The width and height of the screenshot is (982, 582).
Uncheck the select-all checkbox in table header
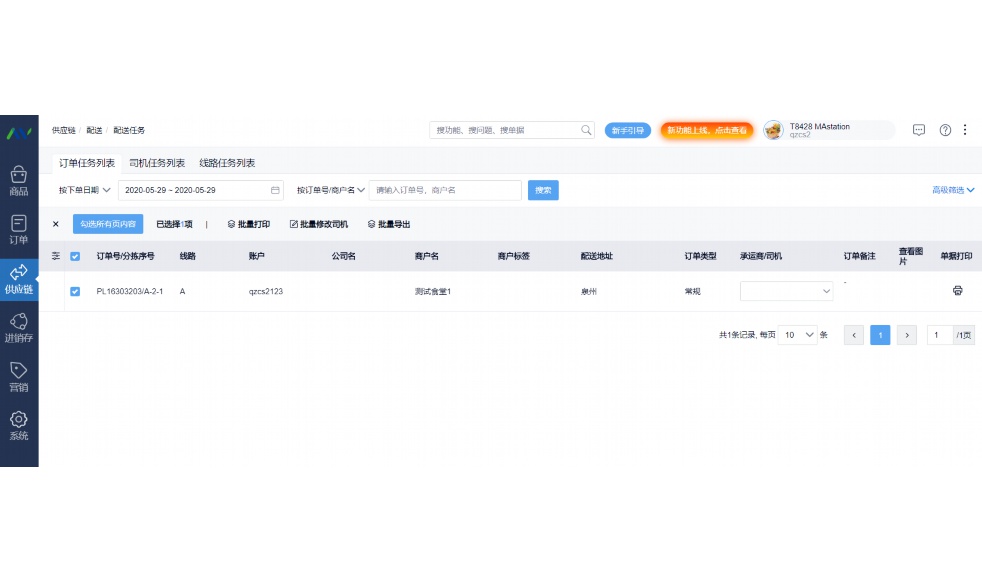coord(75,256)
